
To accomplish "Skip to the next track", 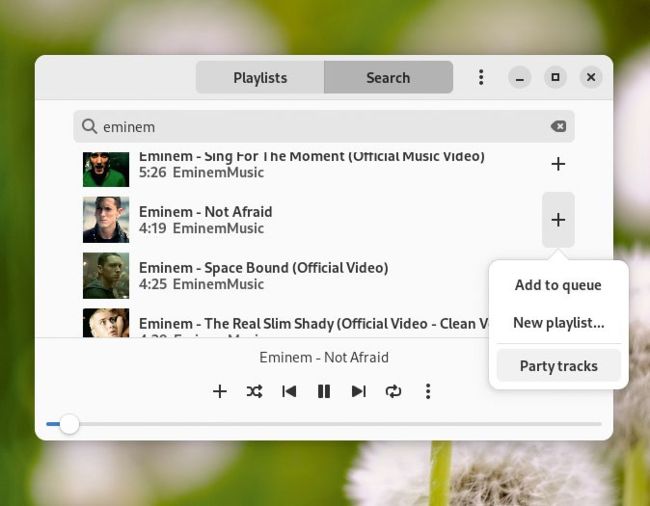I will (x=358, y=391).
